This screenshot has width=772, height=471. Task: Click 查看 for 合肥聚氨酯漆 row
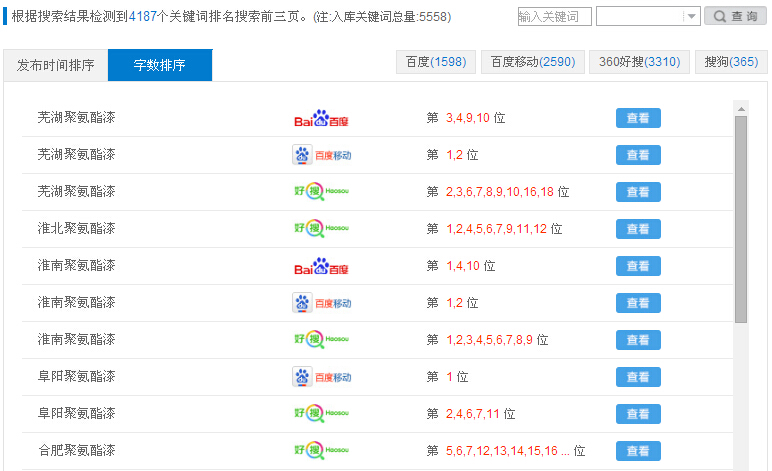click(x=638, y=451)
